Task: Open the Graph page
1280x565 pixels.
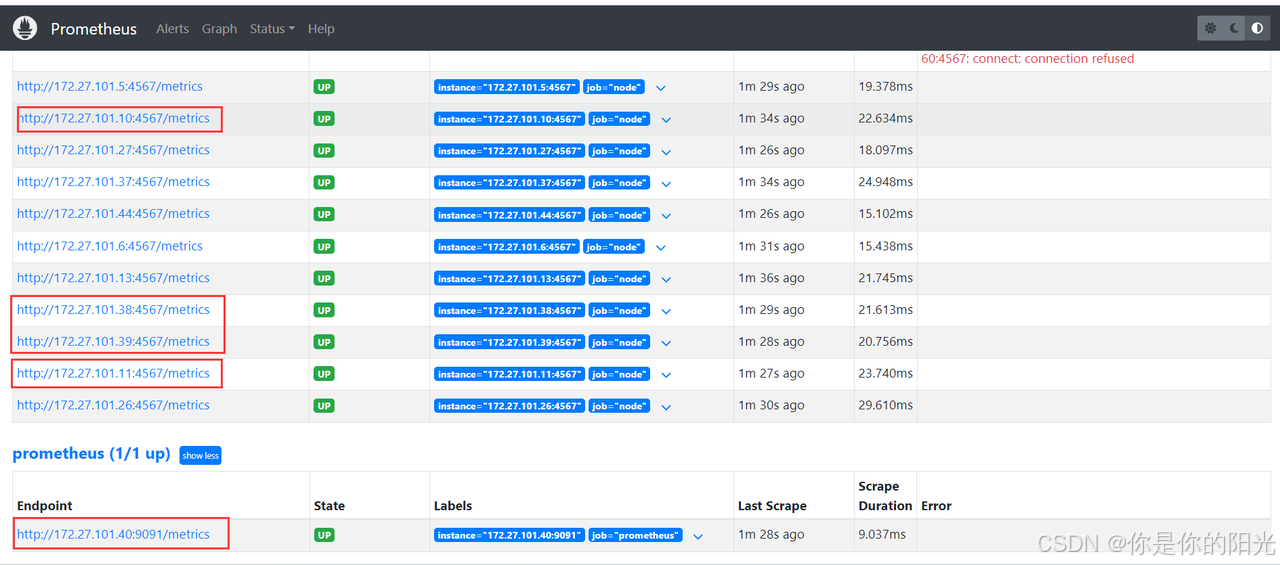Action: tap(219, 29)
